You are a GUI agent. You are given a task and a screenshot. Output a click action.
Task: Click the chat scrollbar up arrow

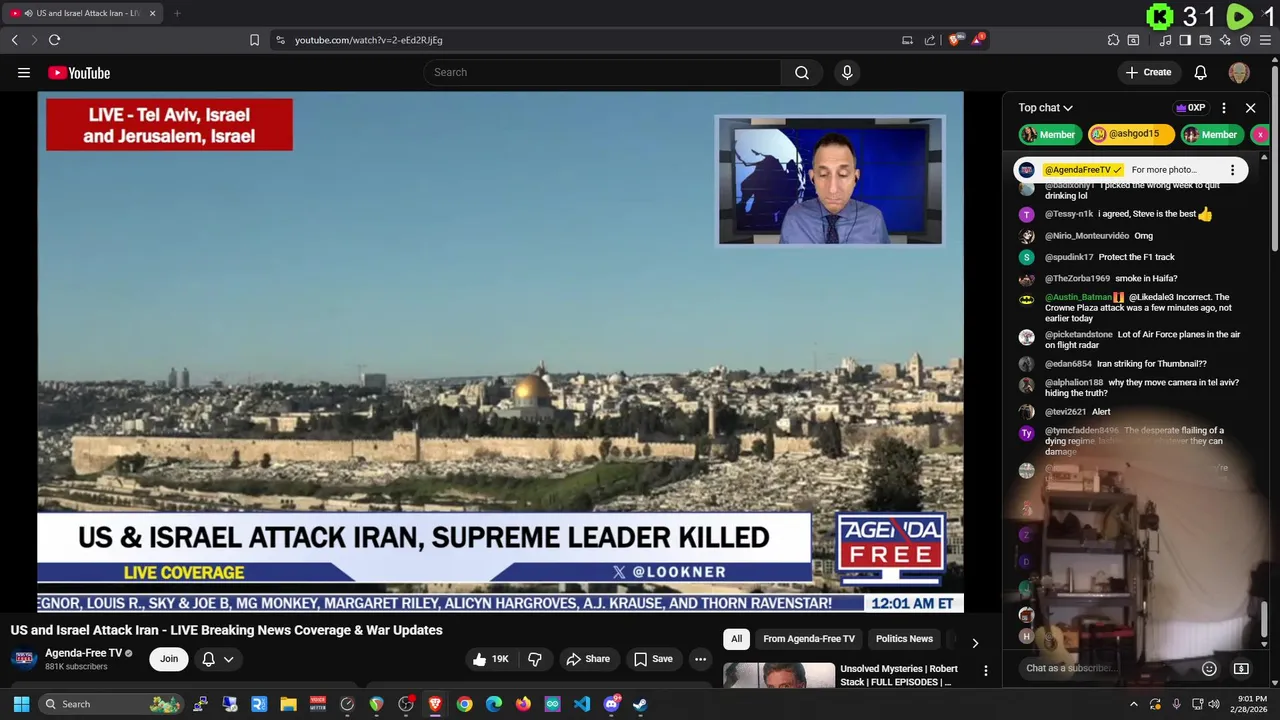tap(1264, 158)
